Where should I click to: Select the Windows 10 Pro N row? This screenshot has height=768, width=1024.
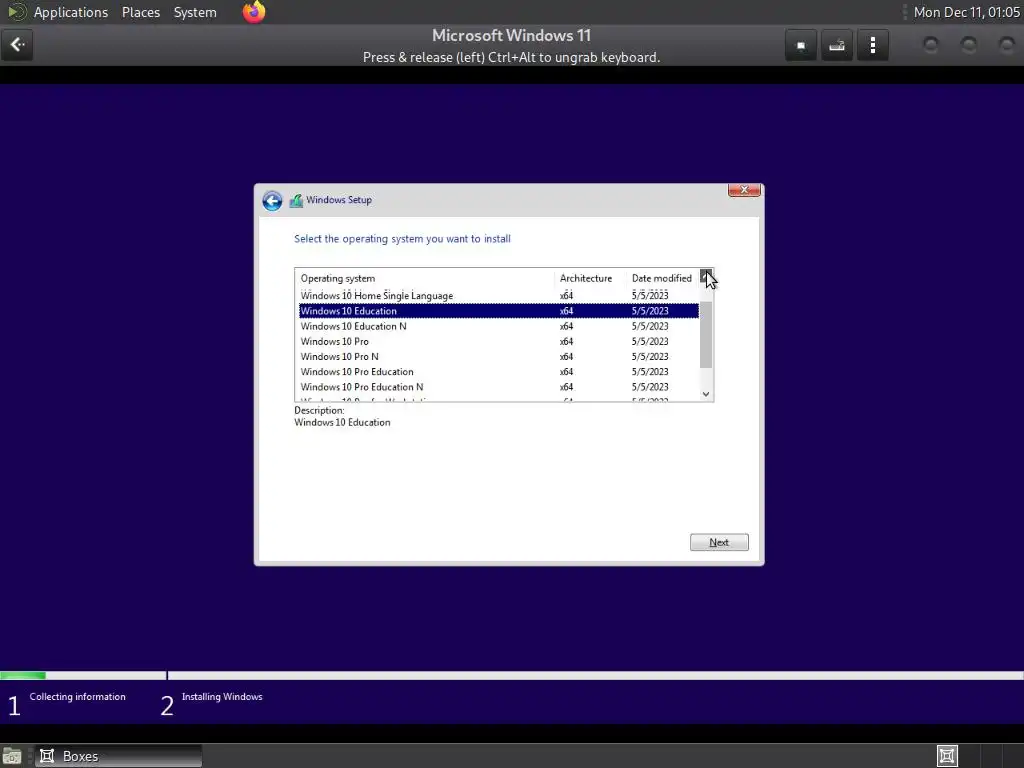(x=498, y=357)
